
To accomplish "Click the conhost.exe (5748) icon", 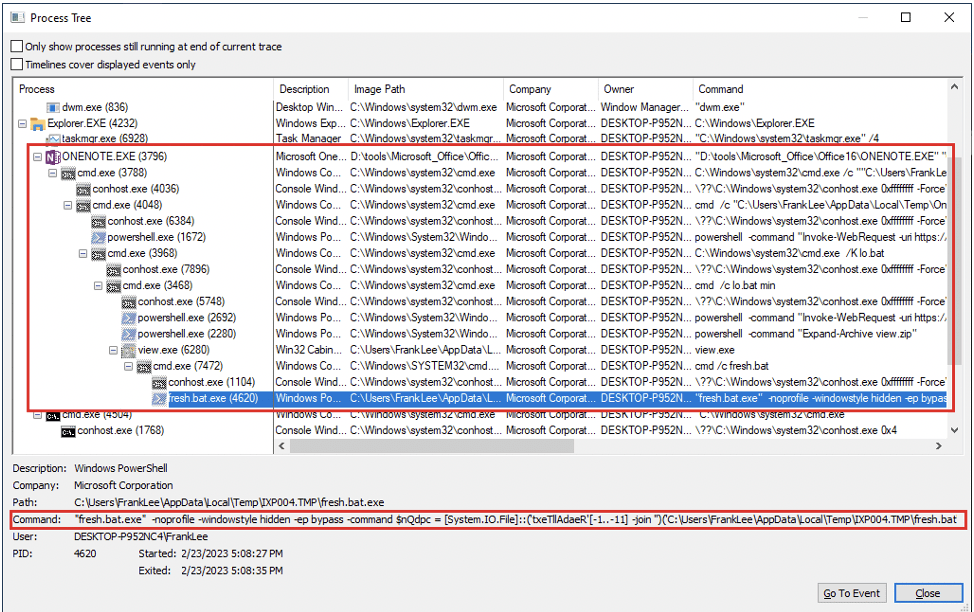I will click(x=129, y=302).
